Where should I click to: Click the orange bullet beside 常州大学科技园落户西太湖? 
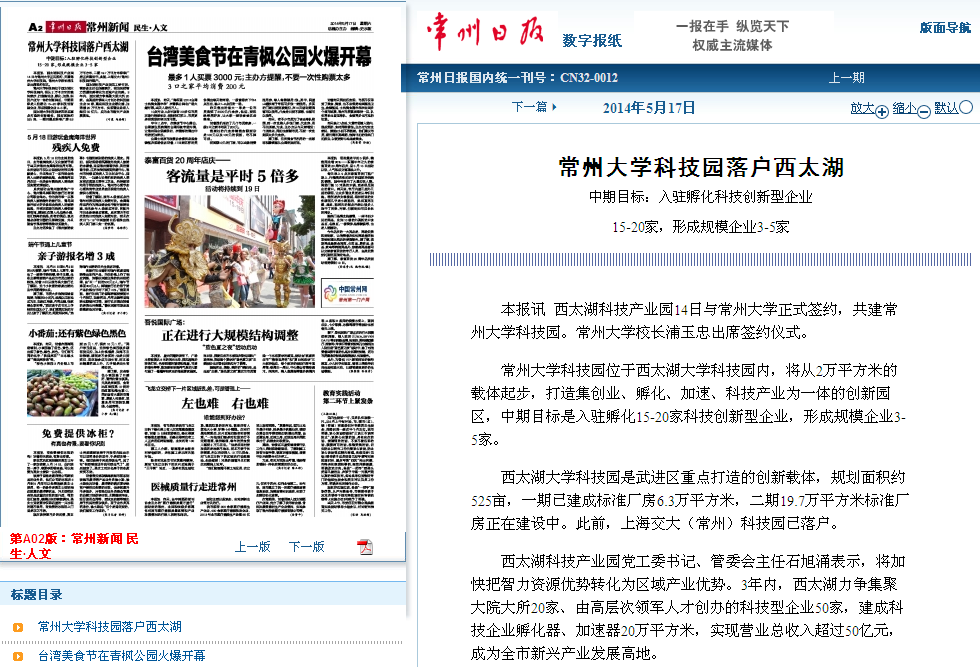click(17, 627)
